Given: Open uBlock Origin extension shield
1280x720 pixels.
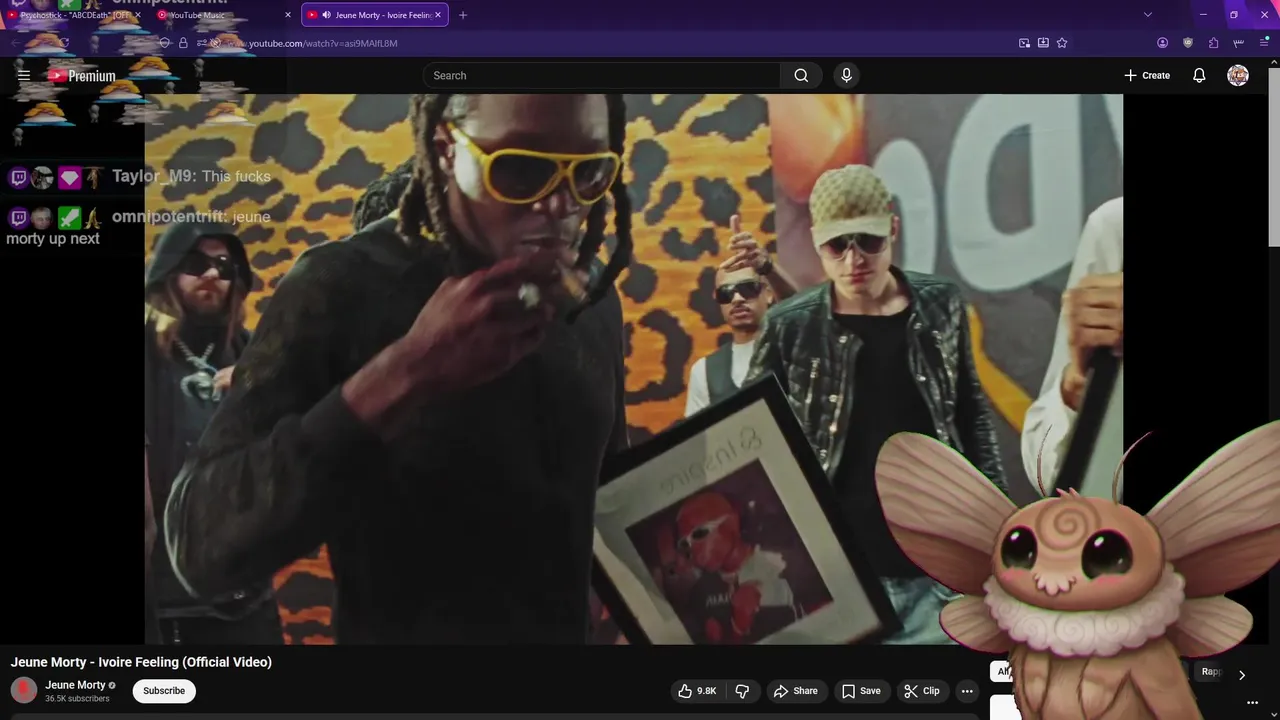Looking at the screenshot, I should pos(1188,43).
